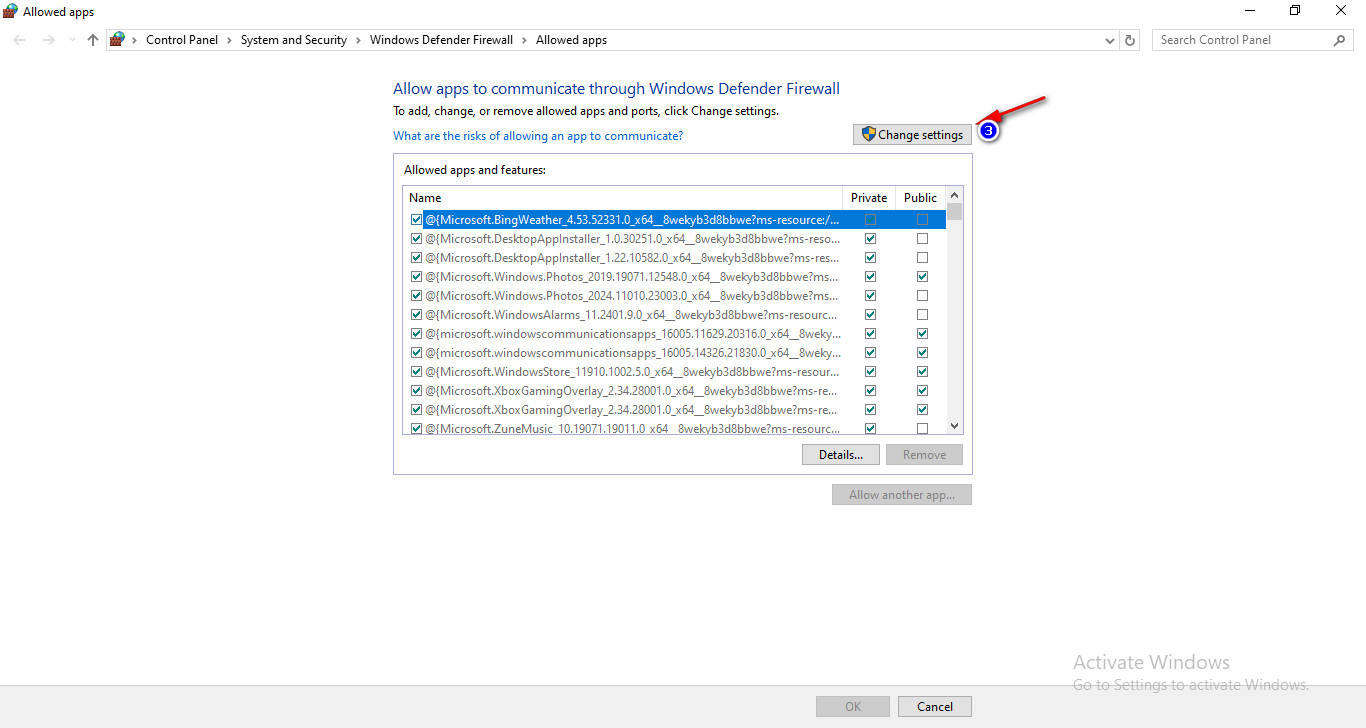This screenshot has width=1366, height=728.
Task: Select the DesktopAppInstaller_1.0.30251.0 row
Action: (675, 239)
